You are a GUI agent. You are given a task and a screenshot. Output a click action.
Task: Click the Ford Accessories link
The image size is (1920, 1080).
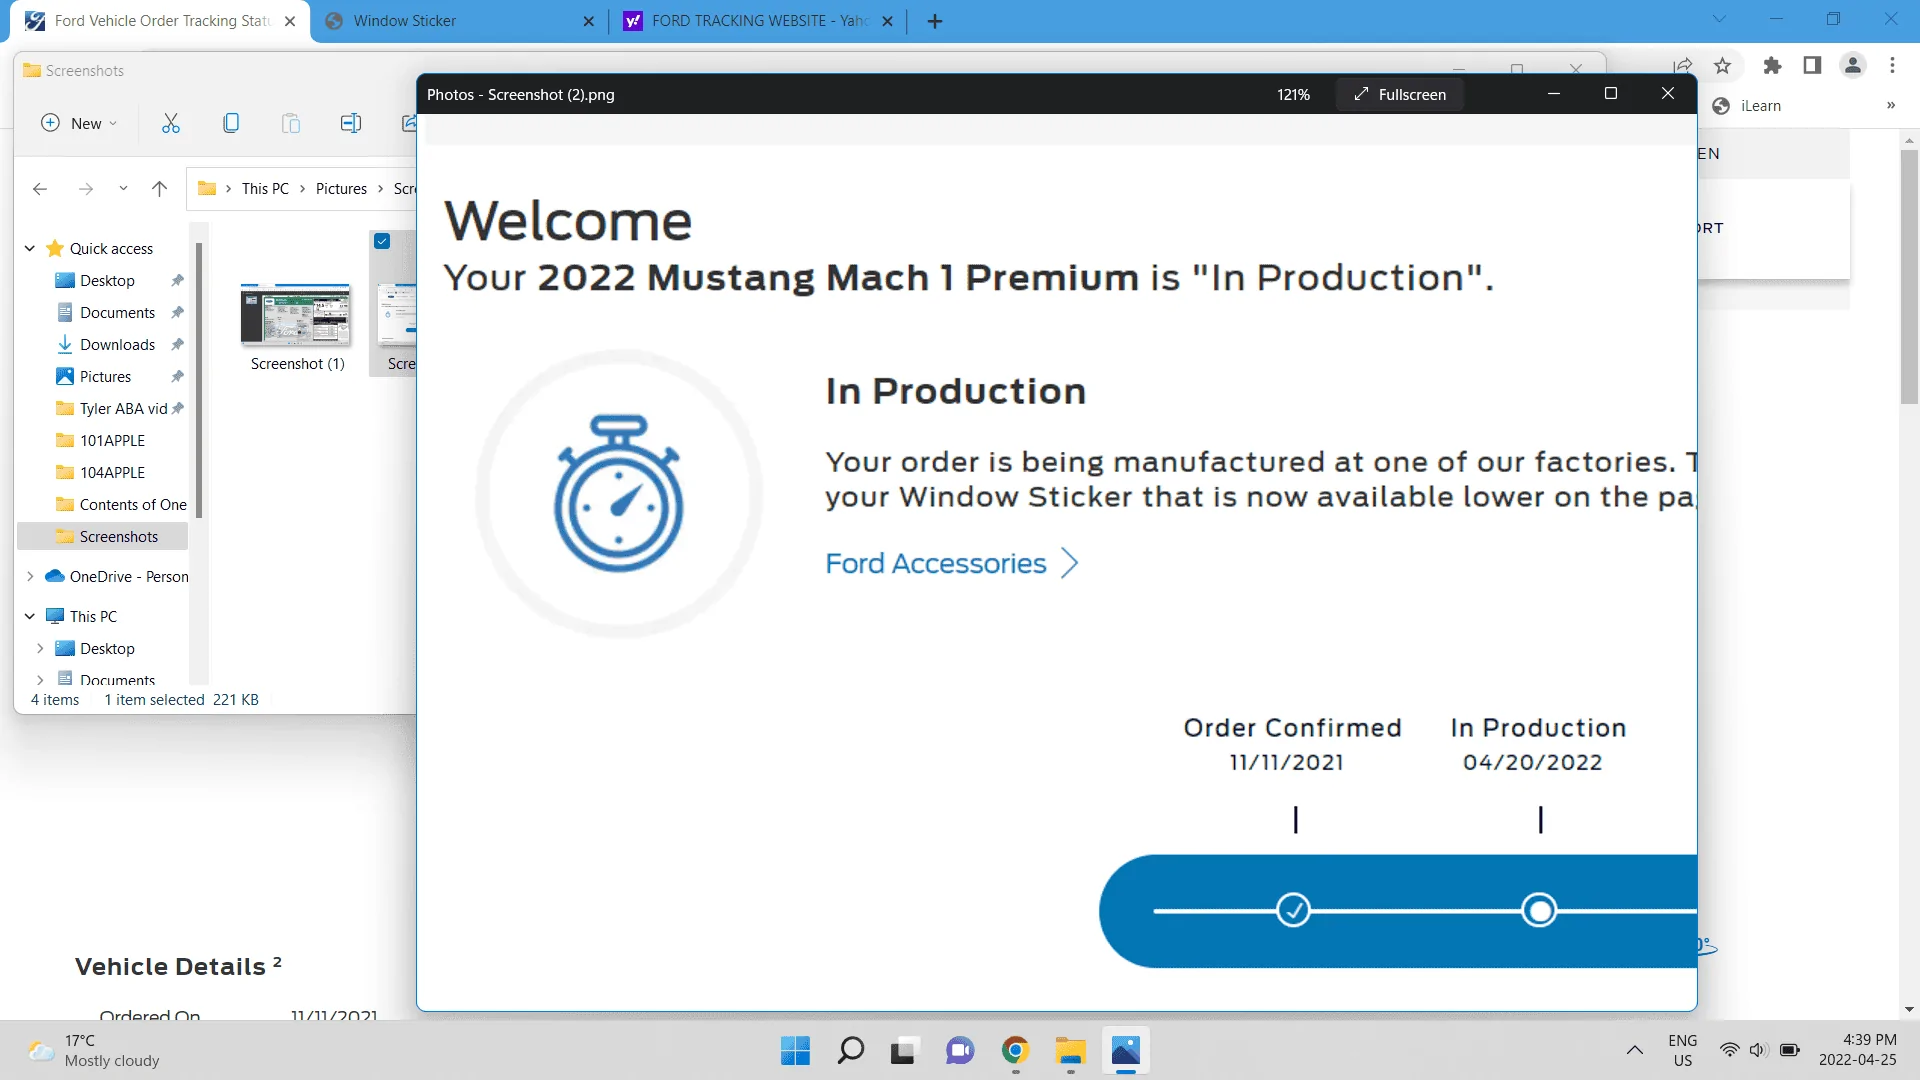951,563
